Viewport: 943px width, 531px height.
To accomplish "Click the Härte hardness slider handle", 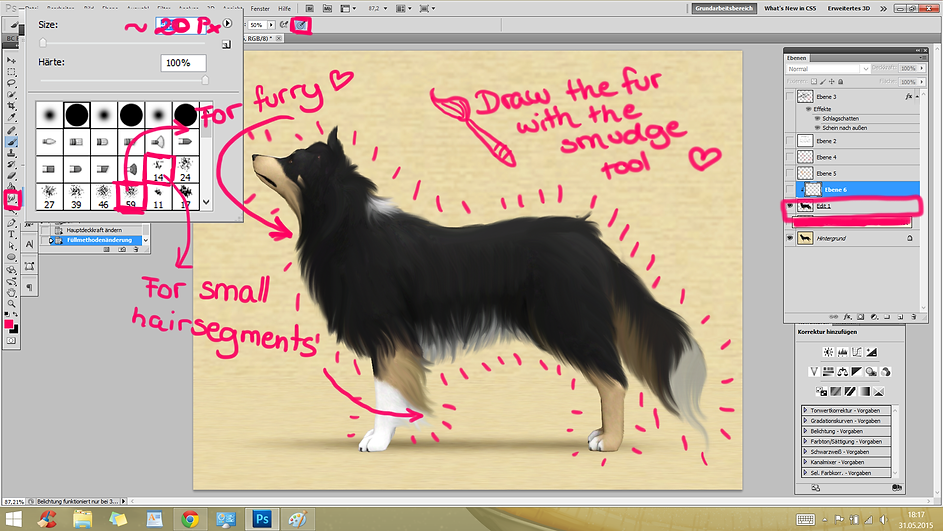I will [205, 80].
